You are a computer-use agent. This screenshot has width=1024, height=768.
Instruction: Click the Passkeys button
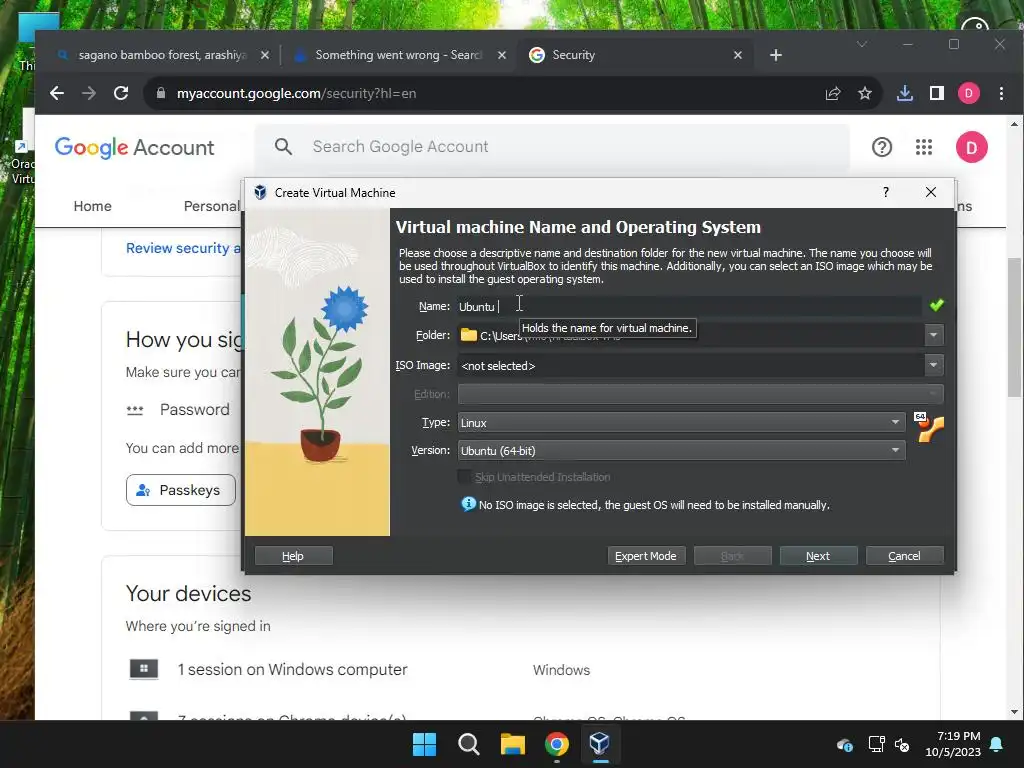pos(181,490)
